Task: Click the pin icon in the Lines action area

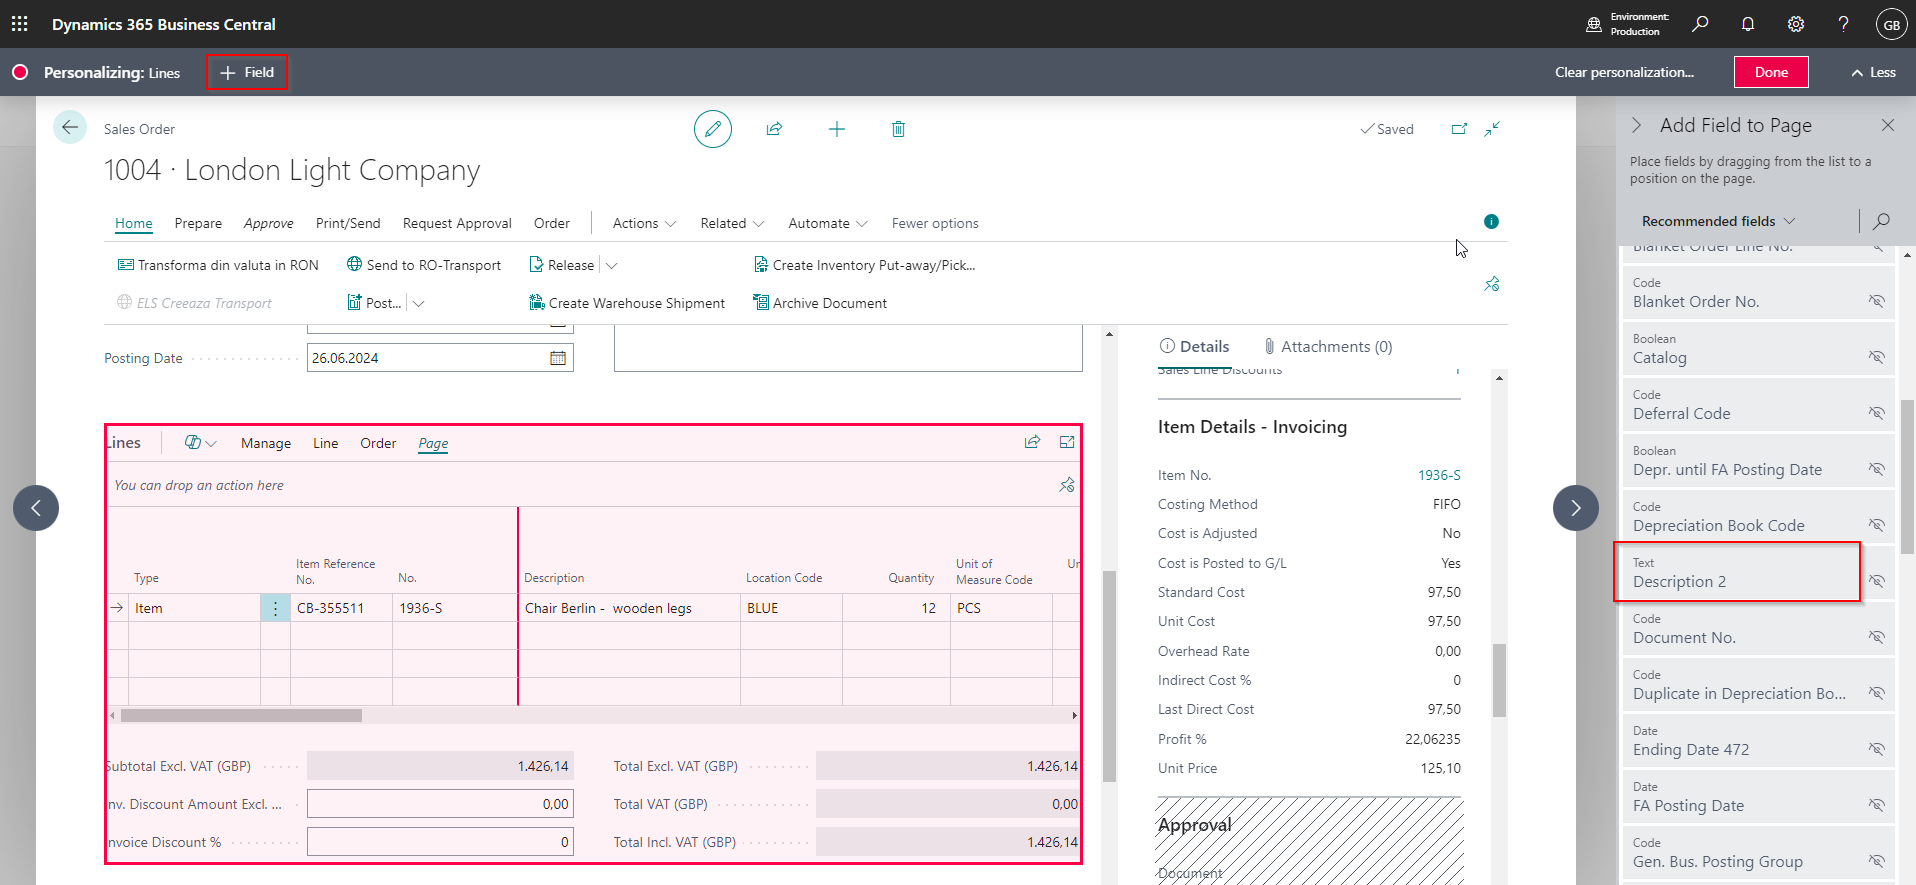Action: point(1067,485)
